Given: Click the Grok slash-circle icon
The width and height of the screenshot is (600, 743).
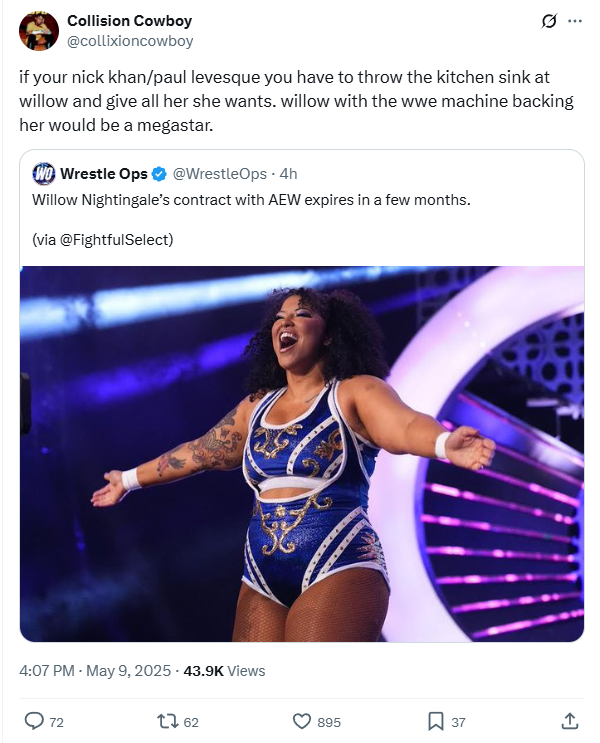Looking at the screenshot, I should coord(549,21).
